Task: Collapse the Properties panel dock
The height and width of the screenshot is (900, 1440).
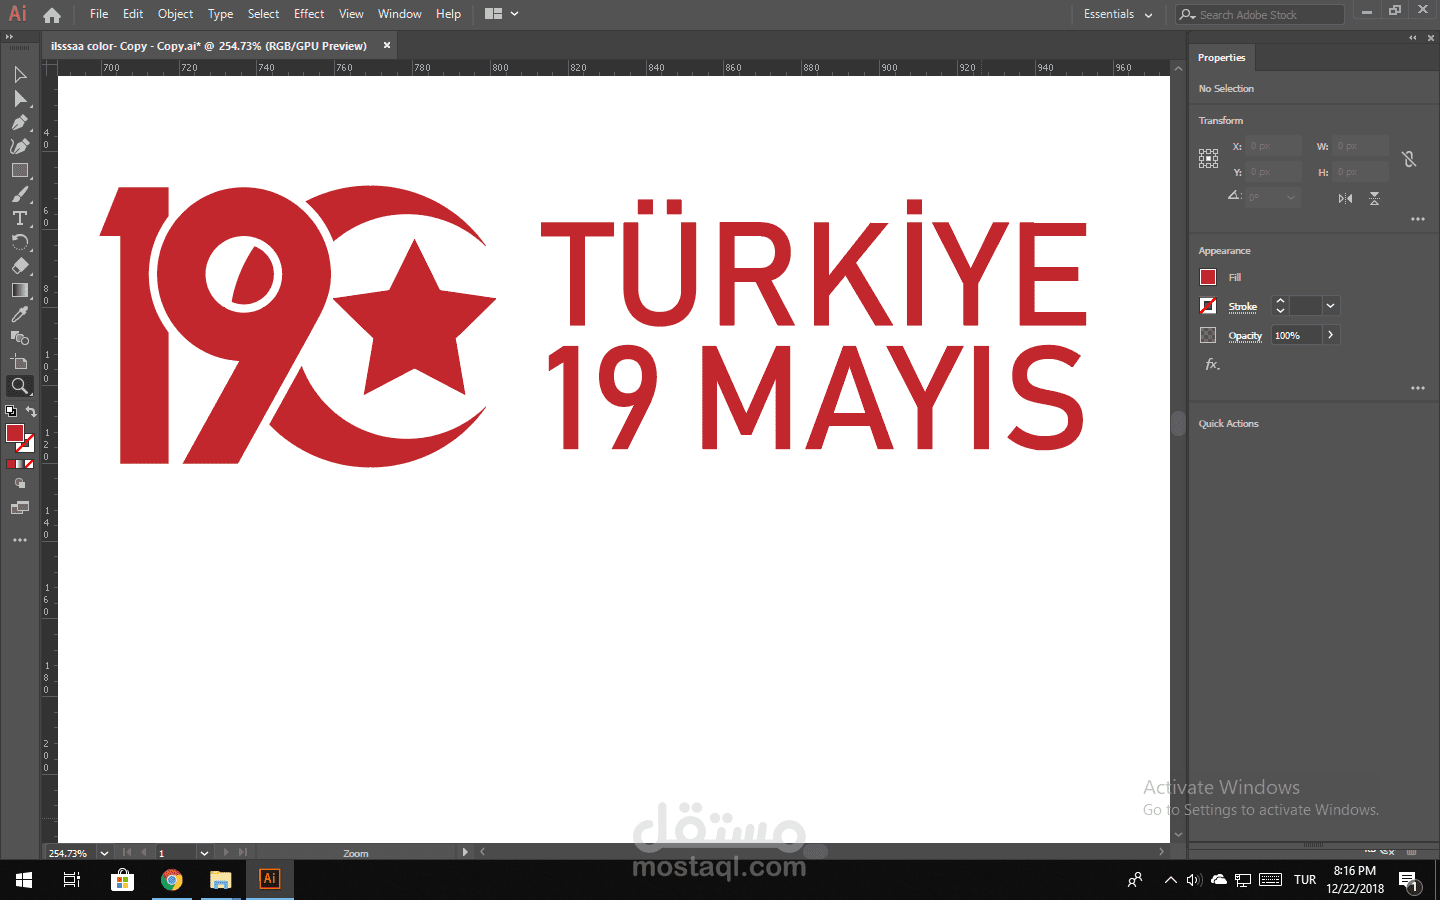Action: coord(1413,37)
